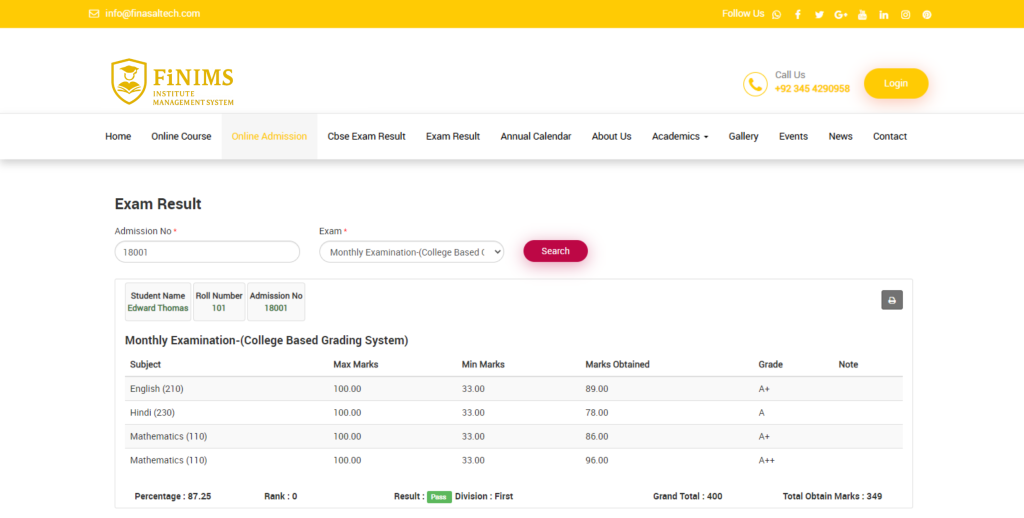The image size is (1024, 518).
Task: Open the Gallery page
Action: pos(743,137)
